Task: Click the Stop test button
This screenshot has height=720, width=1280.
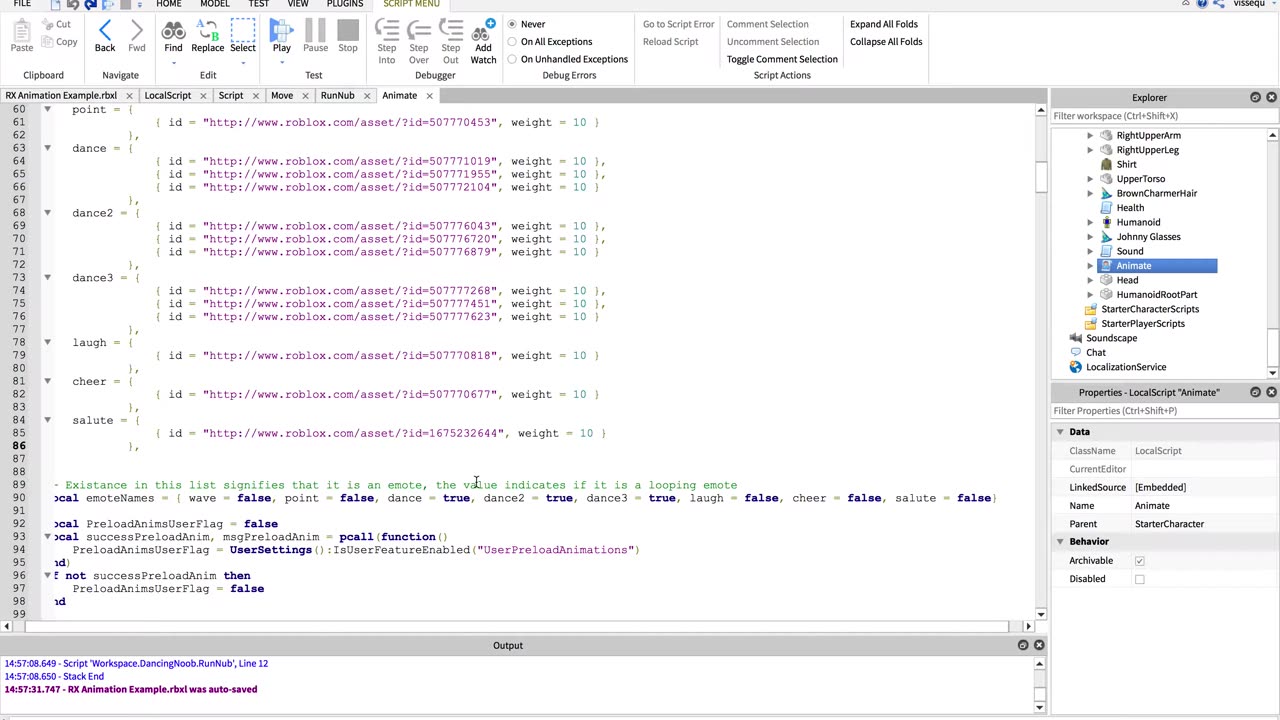Action: click(348, 30)
